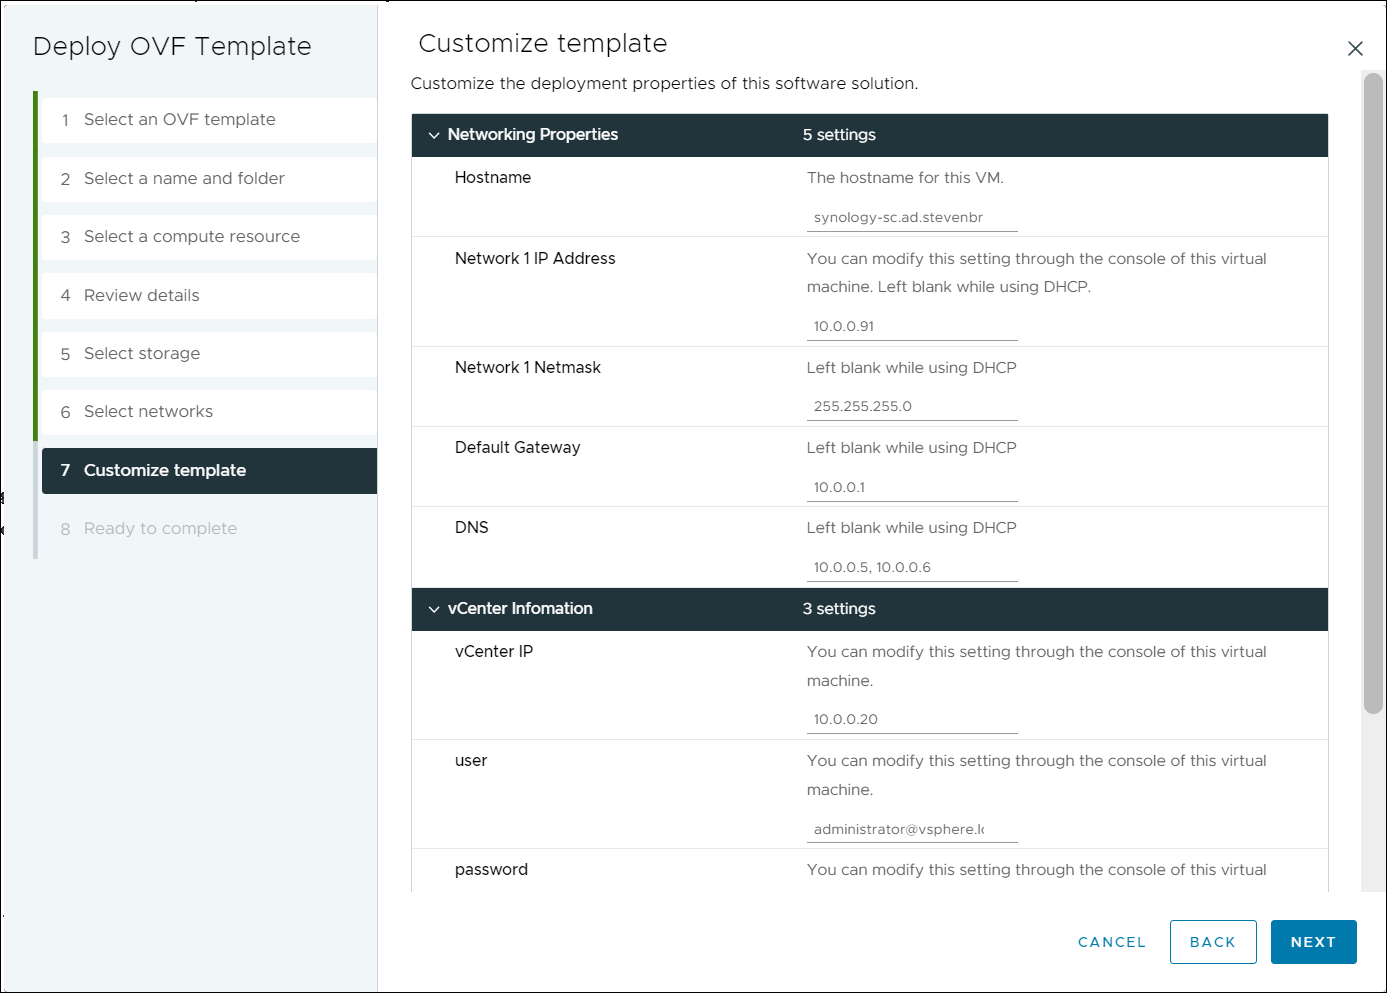Click the DNS servers input field

[x=911, y=568]
